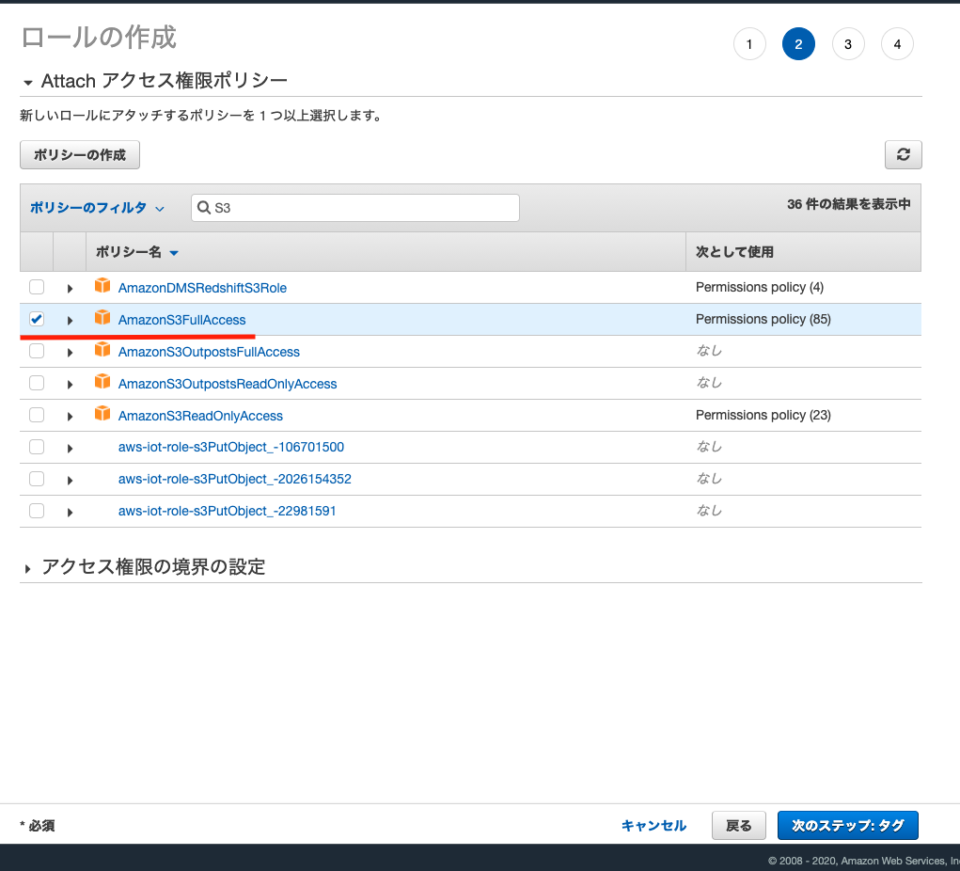Screen dimensions: 960x871
Task: Select checkbox for aws-iot-role-s3PutObject_-2026154352
Action: pyautogui.click(x=37, y=479)
